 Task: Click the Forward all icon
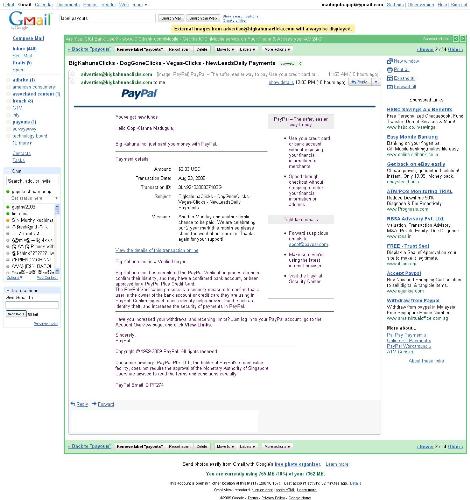pyautogui.click(x=390, y=87)
